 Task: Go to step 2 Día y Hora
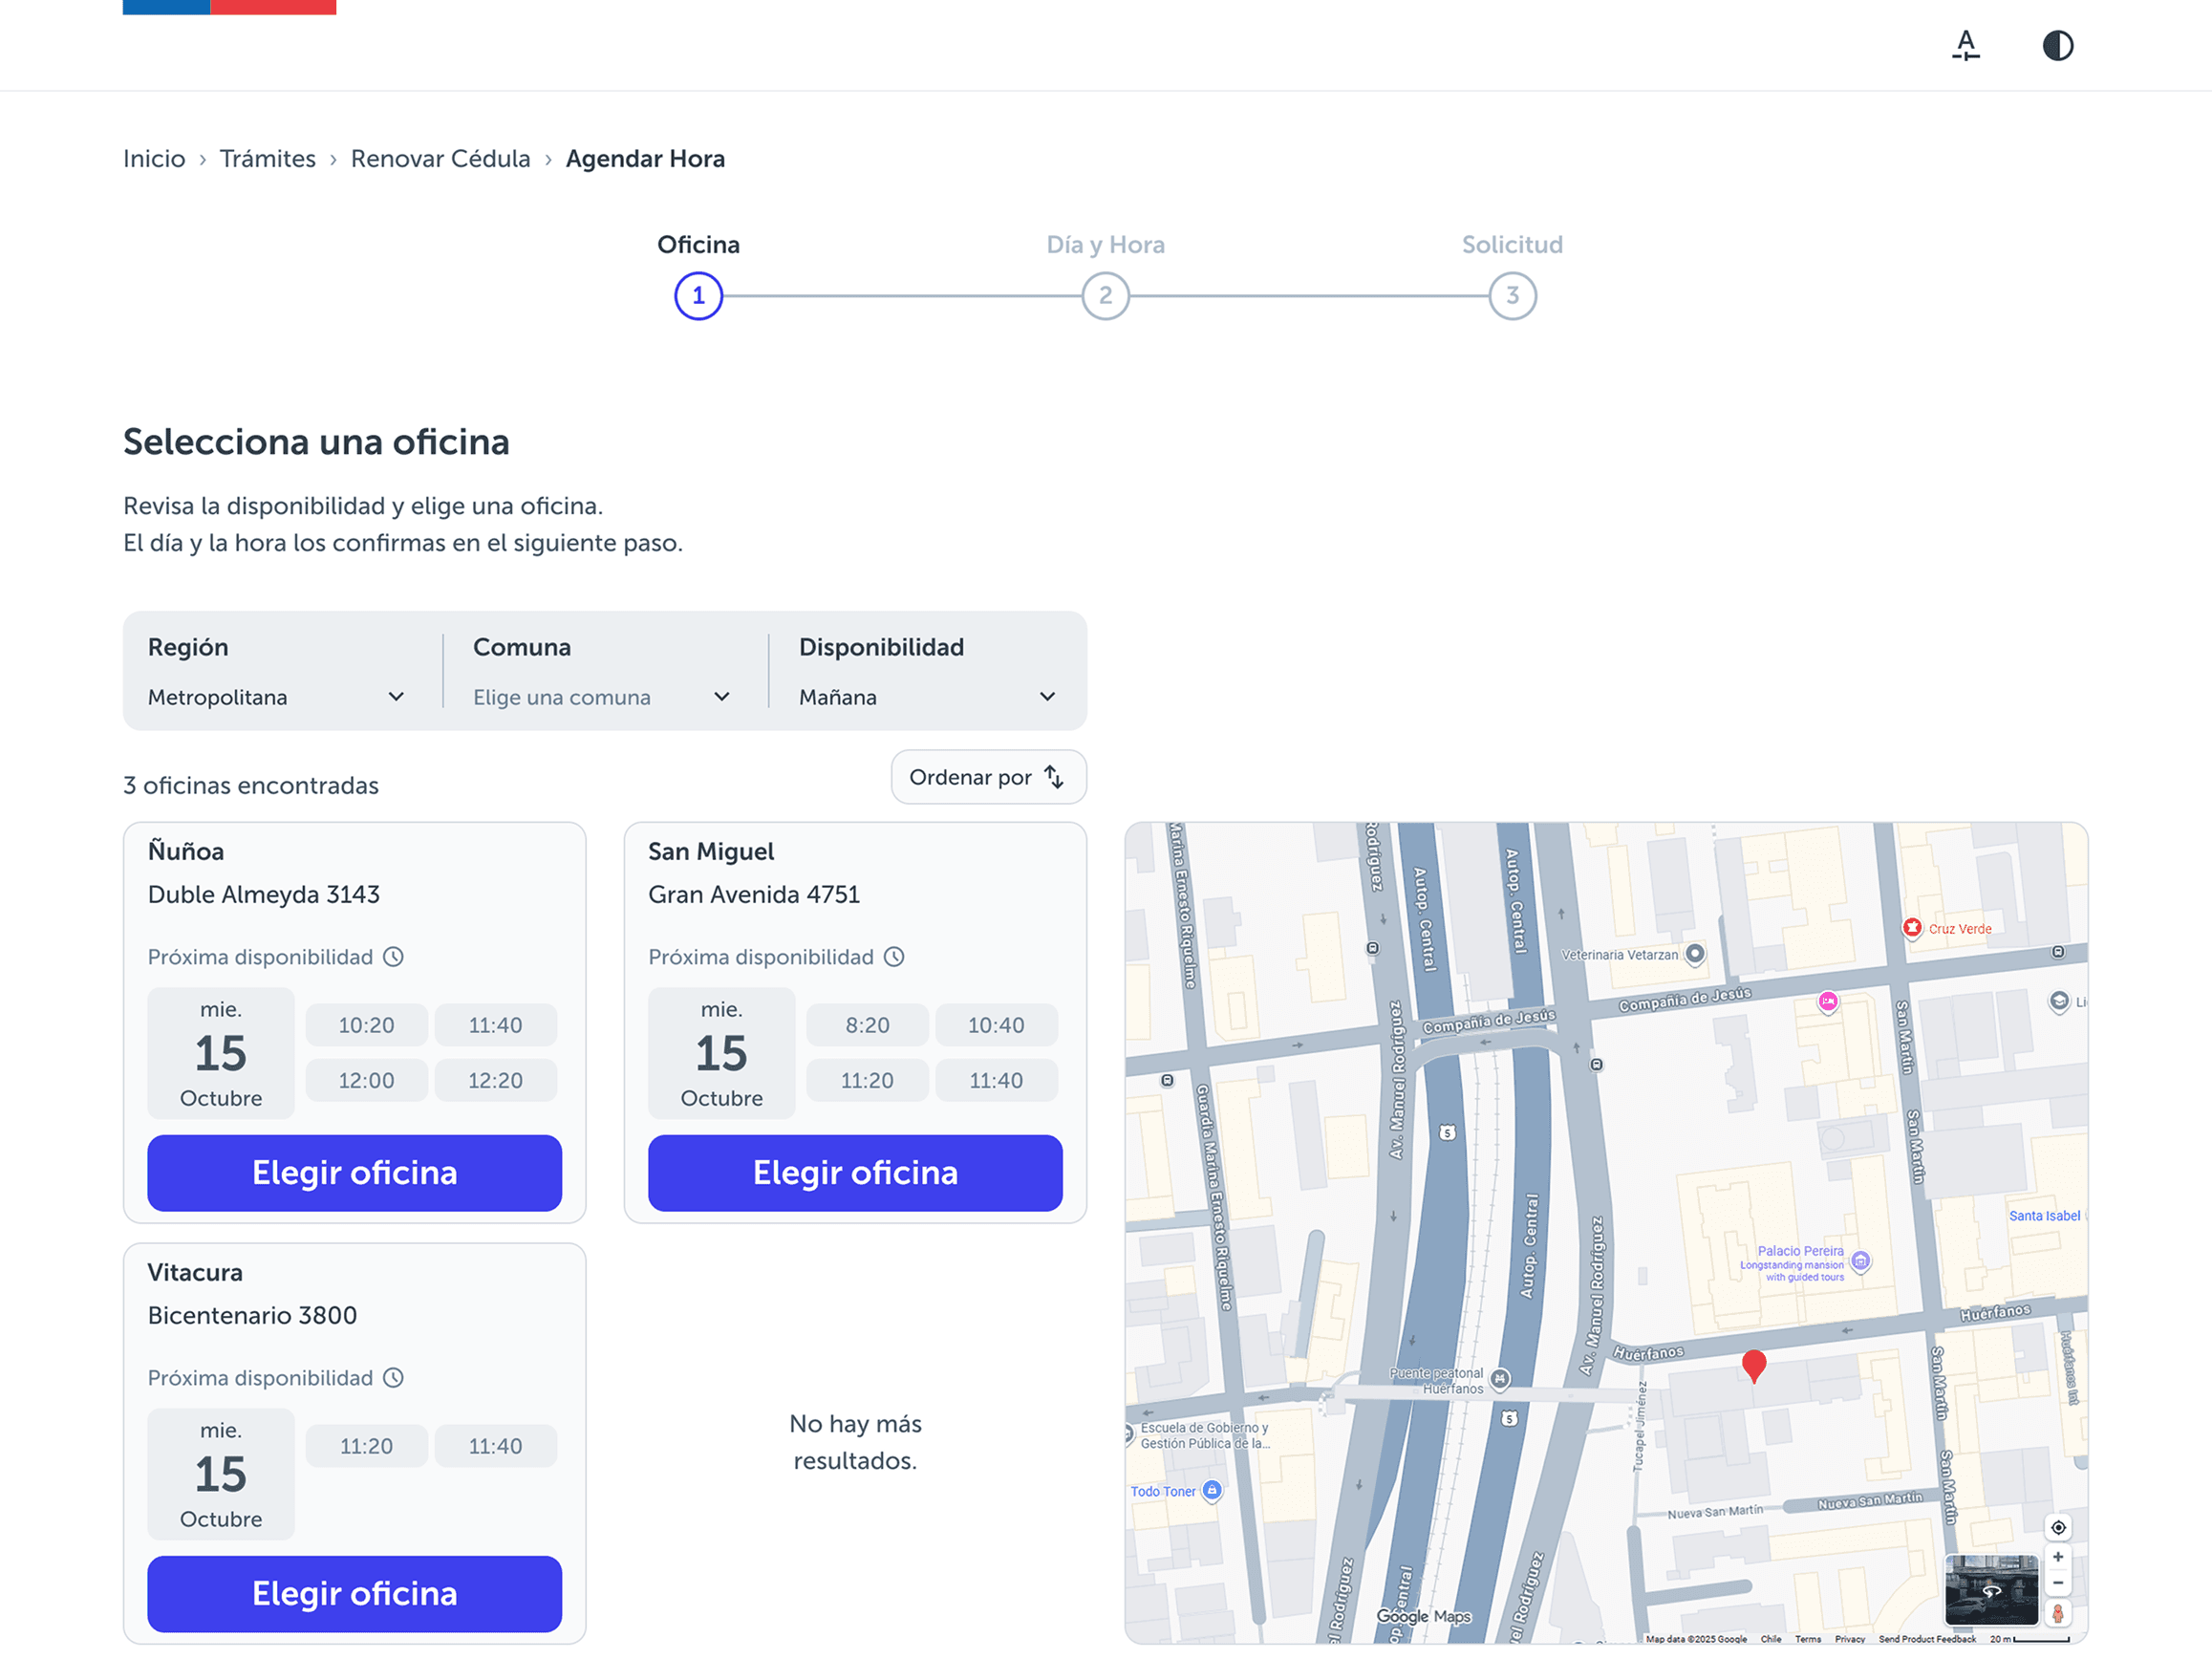[x=1105, y=296]
